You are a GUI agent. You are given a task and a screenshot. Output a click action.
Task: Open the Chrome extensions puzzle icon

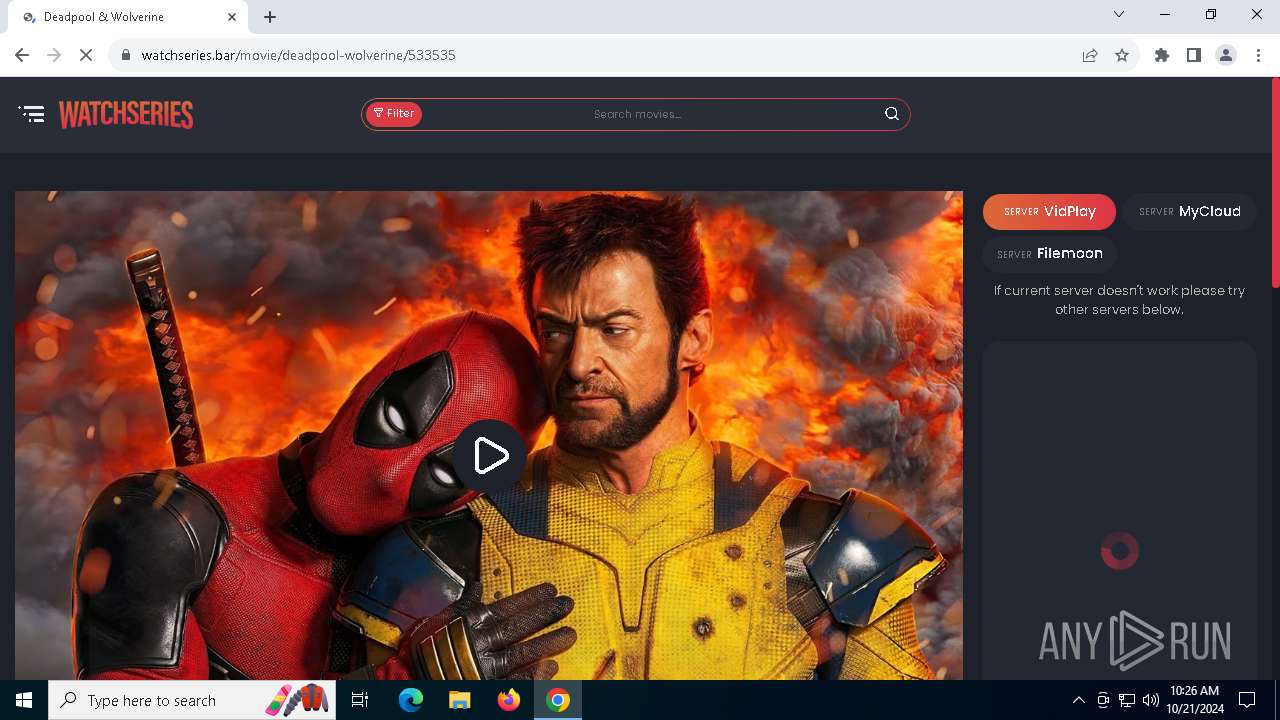tap(1162, 55)
